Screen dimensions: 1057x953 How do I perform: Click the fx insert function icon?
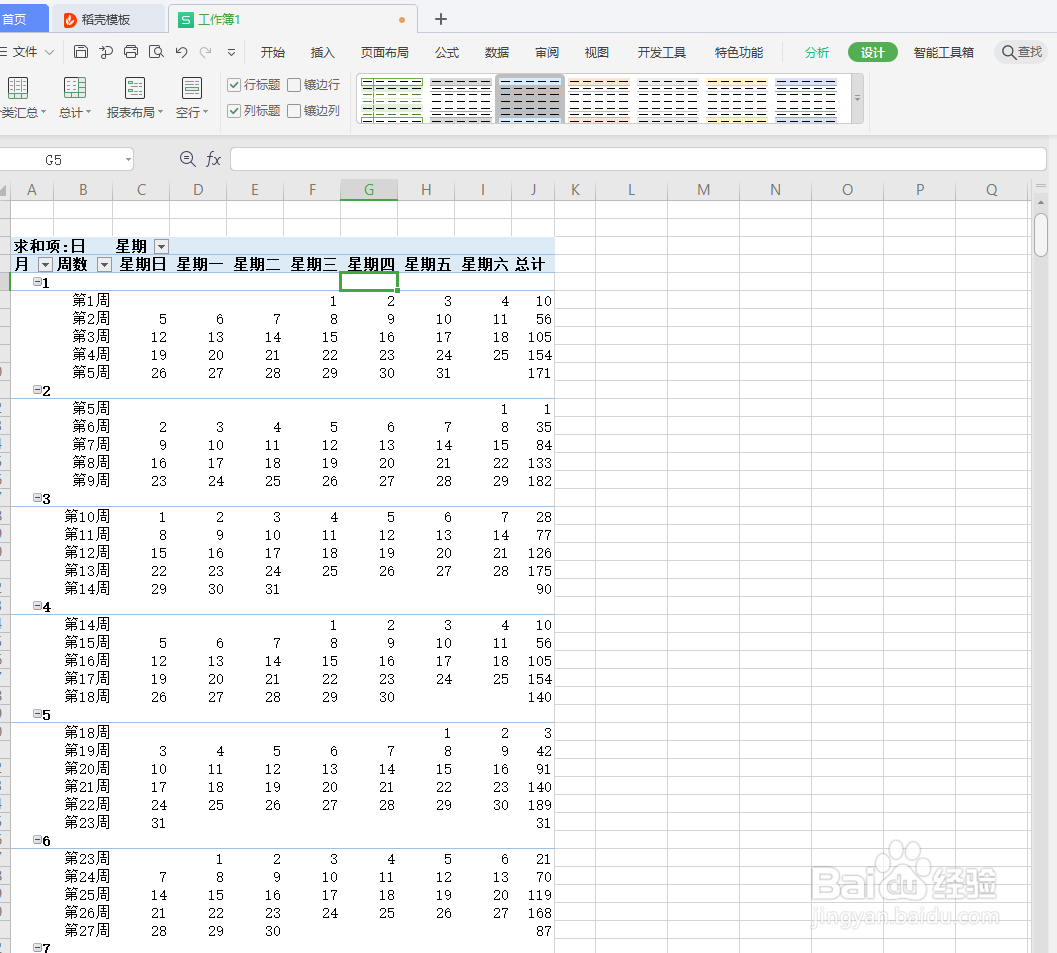click(213, 159)
